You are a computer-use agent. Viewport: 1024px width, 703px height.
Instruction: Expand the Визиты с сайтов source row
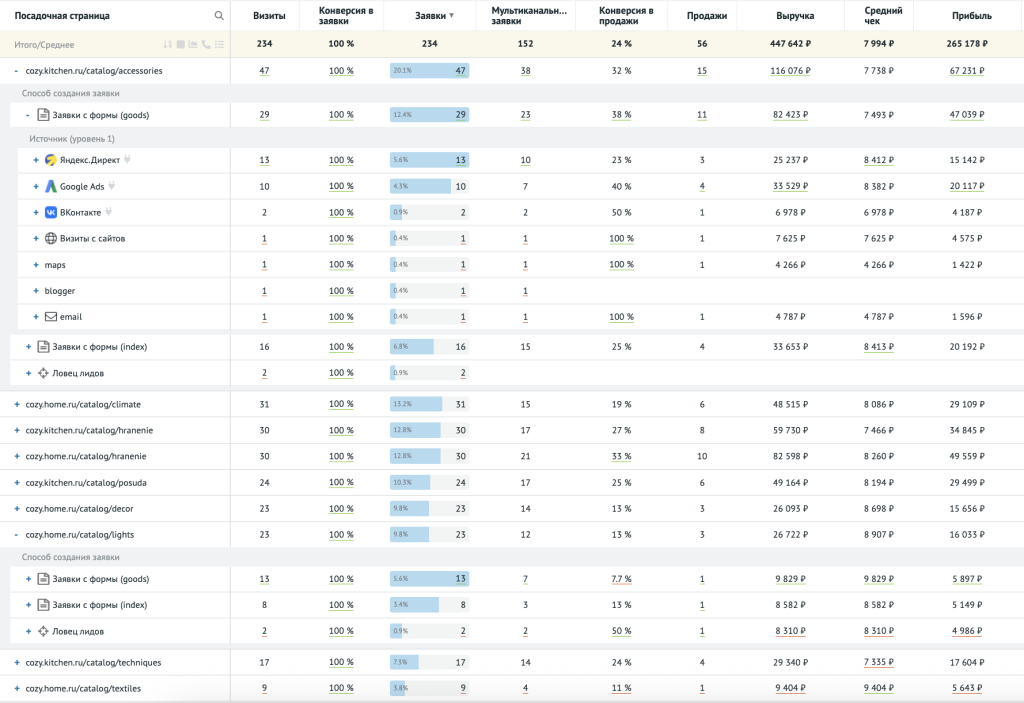(x=37, y=238)
